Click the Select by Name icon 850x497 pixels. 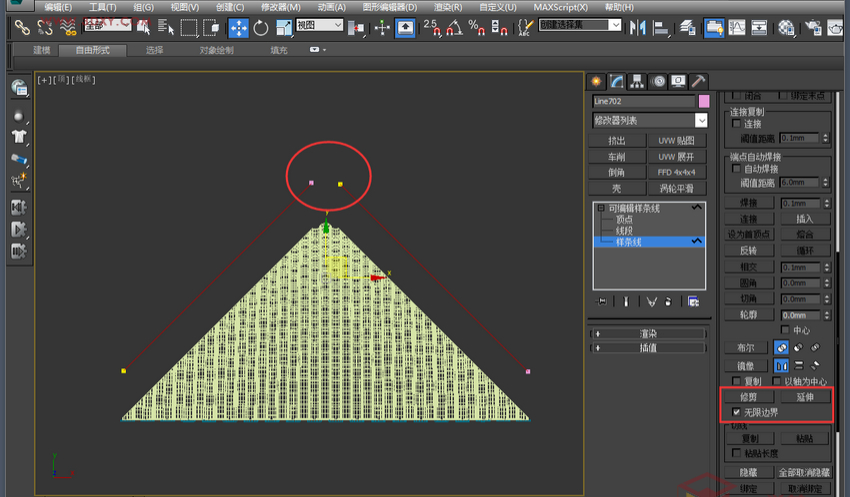(x=166, y=27)
